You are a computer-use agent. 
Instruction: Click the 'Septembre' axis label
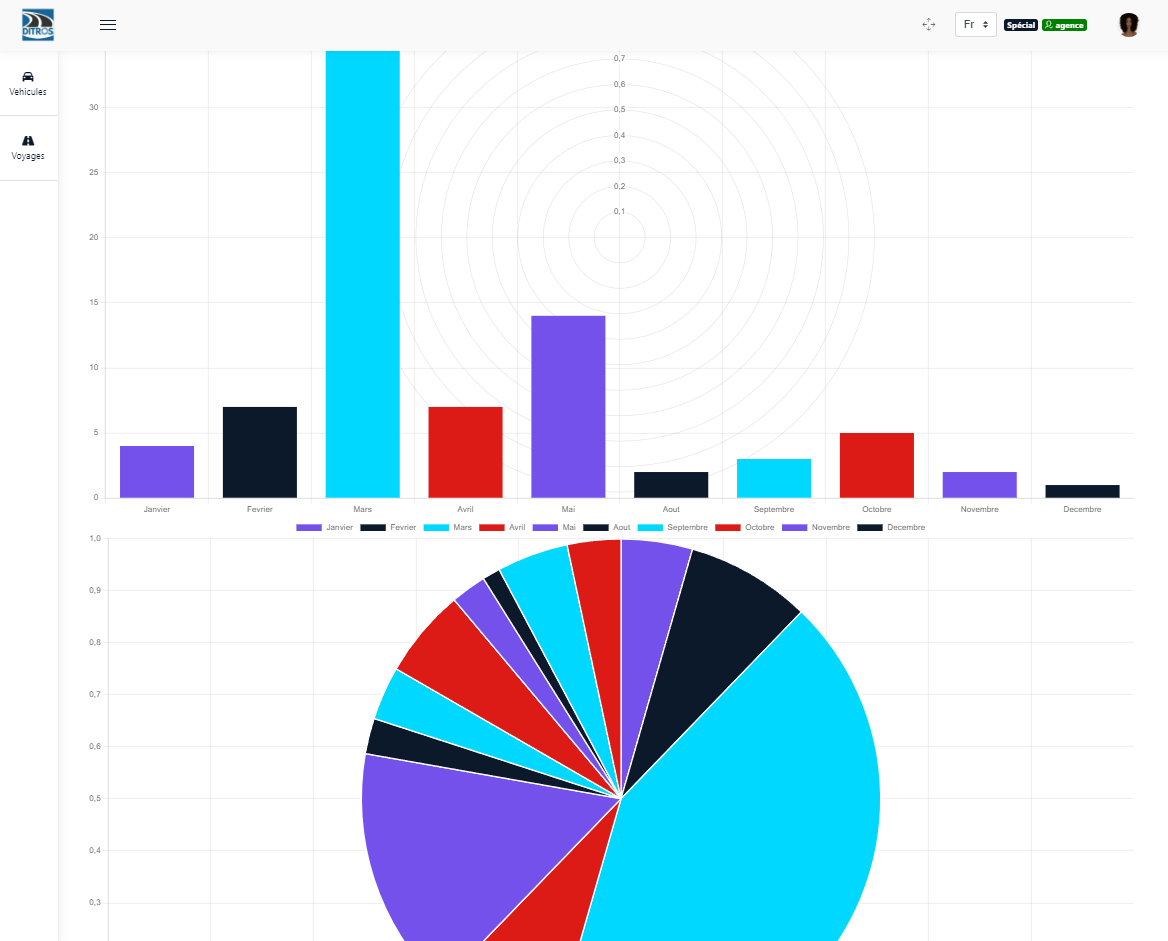point(774,509)
